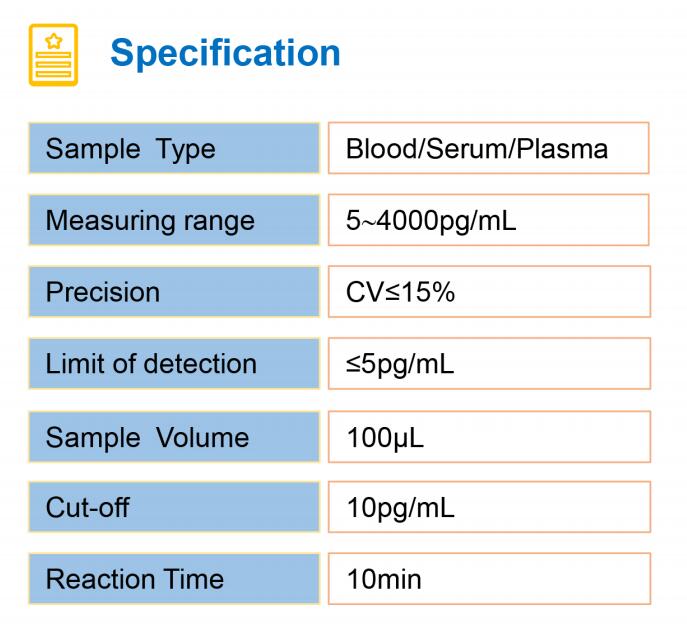Click the 10pg/mL cut-off value field

[489, 507]
